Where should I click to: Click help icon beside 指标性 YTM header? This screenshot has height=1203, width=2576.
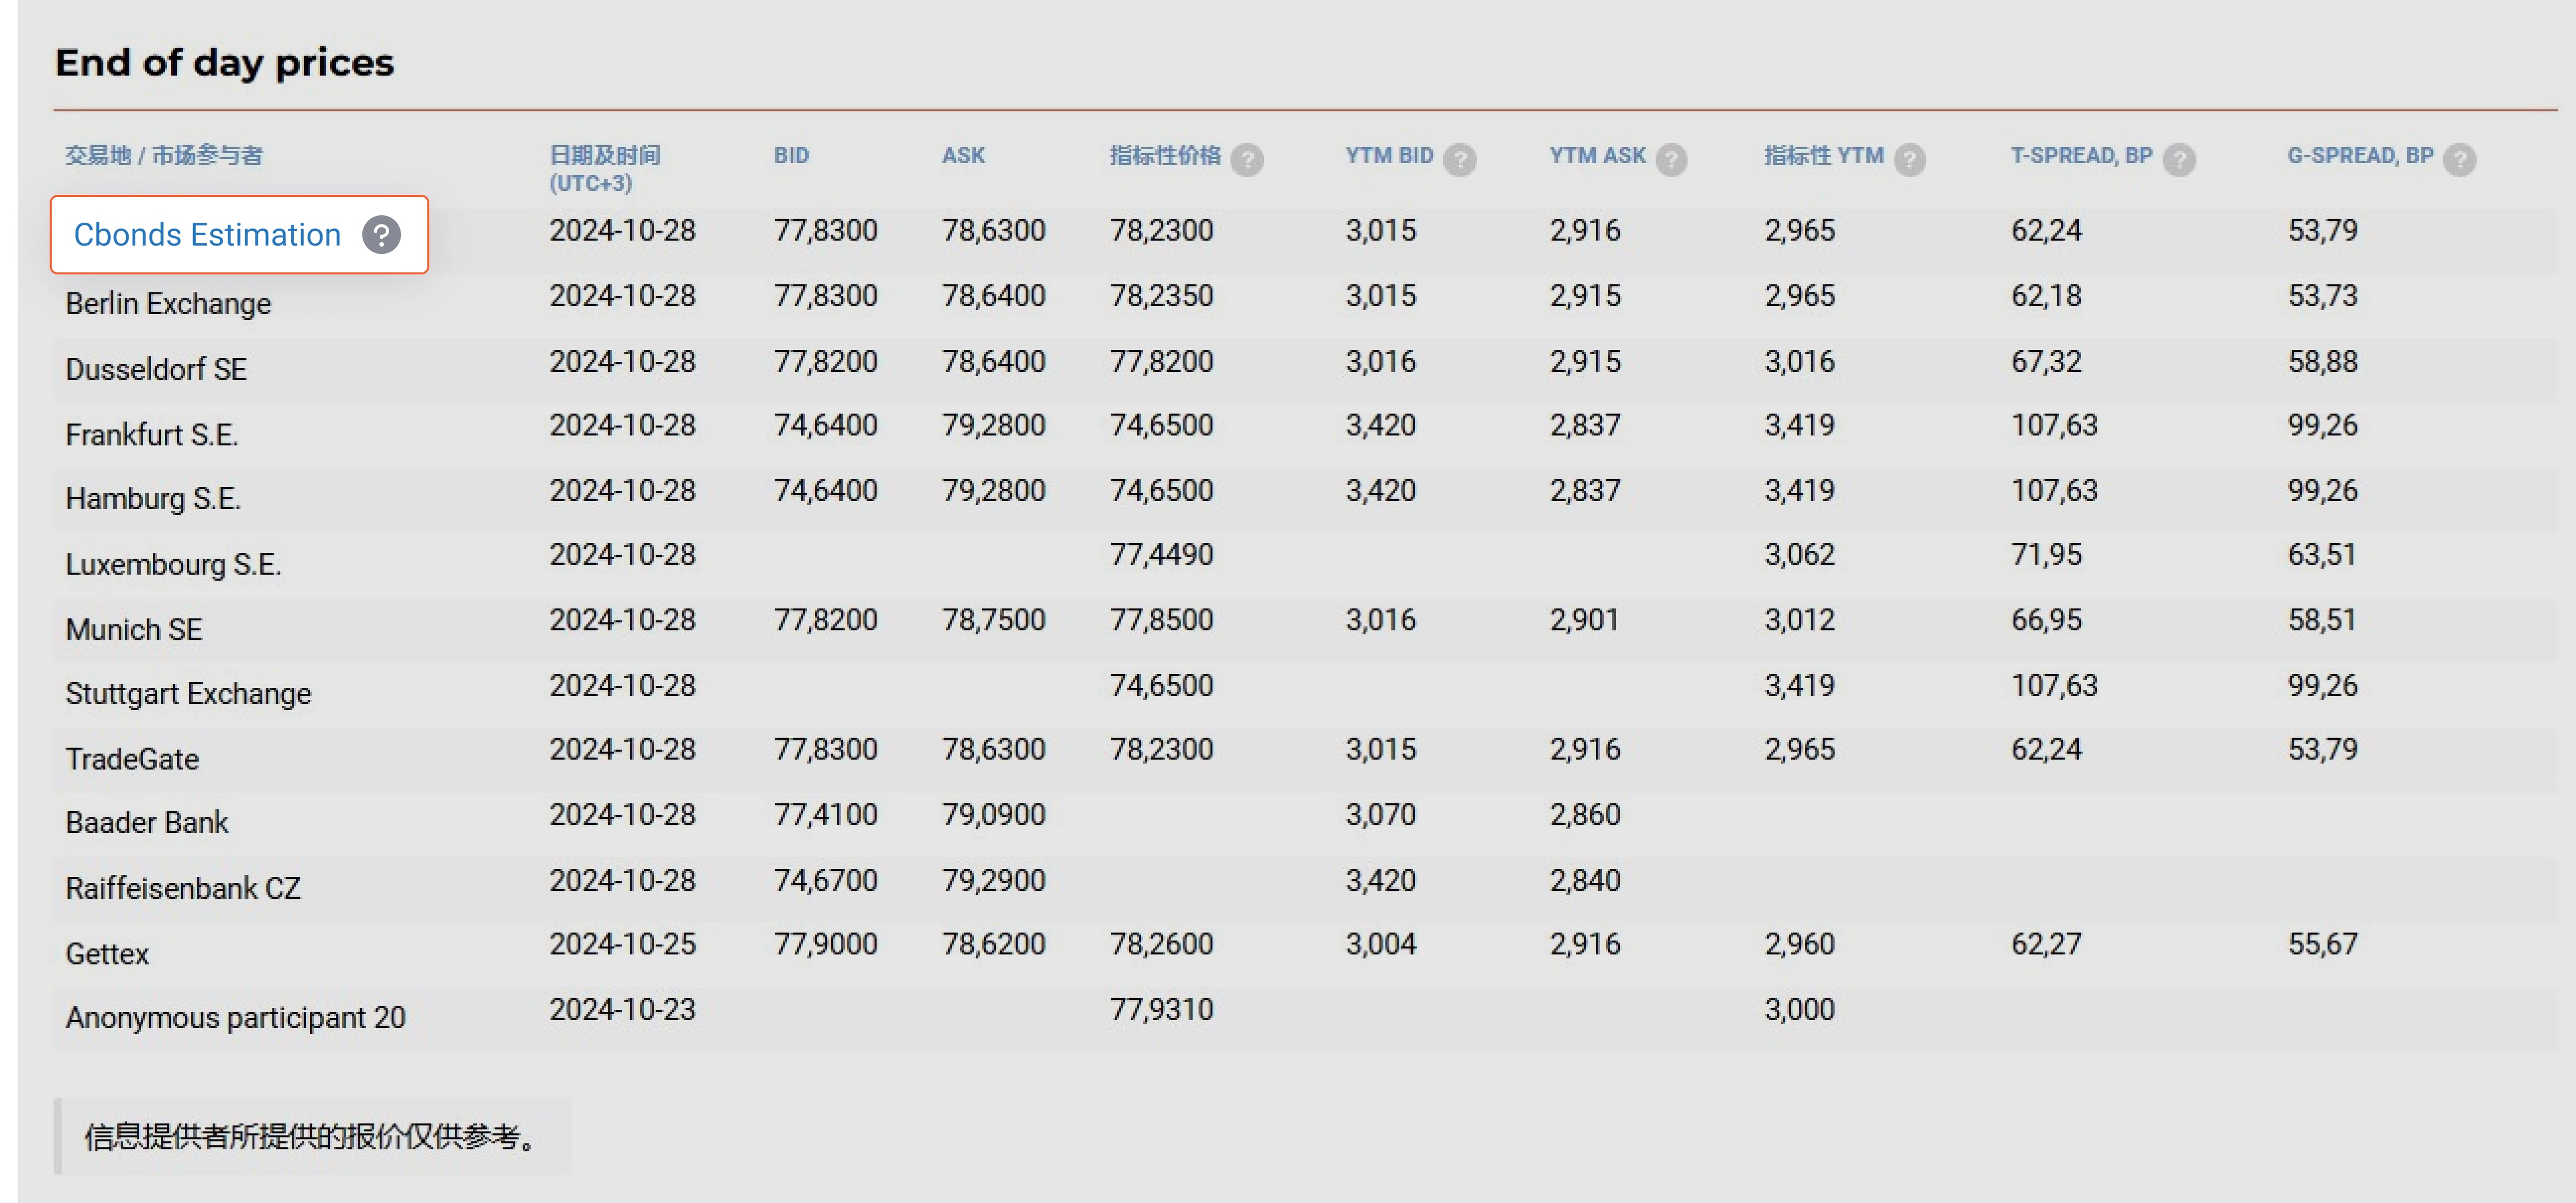pos(1910,159)
